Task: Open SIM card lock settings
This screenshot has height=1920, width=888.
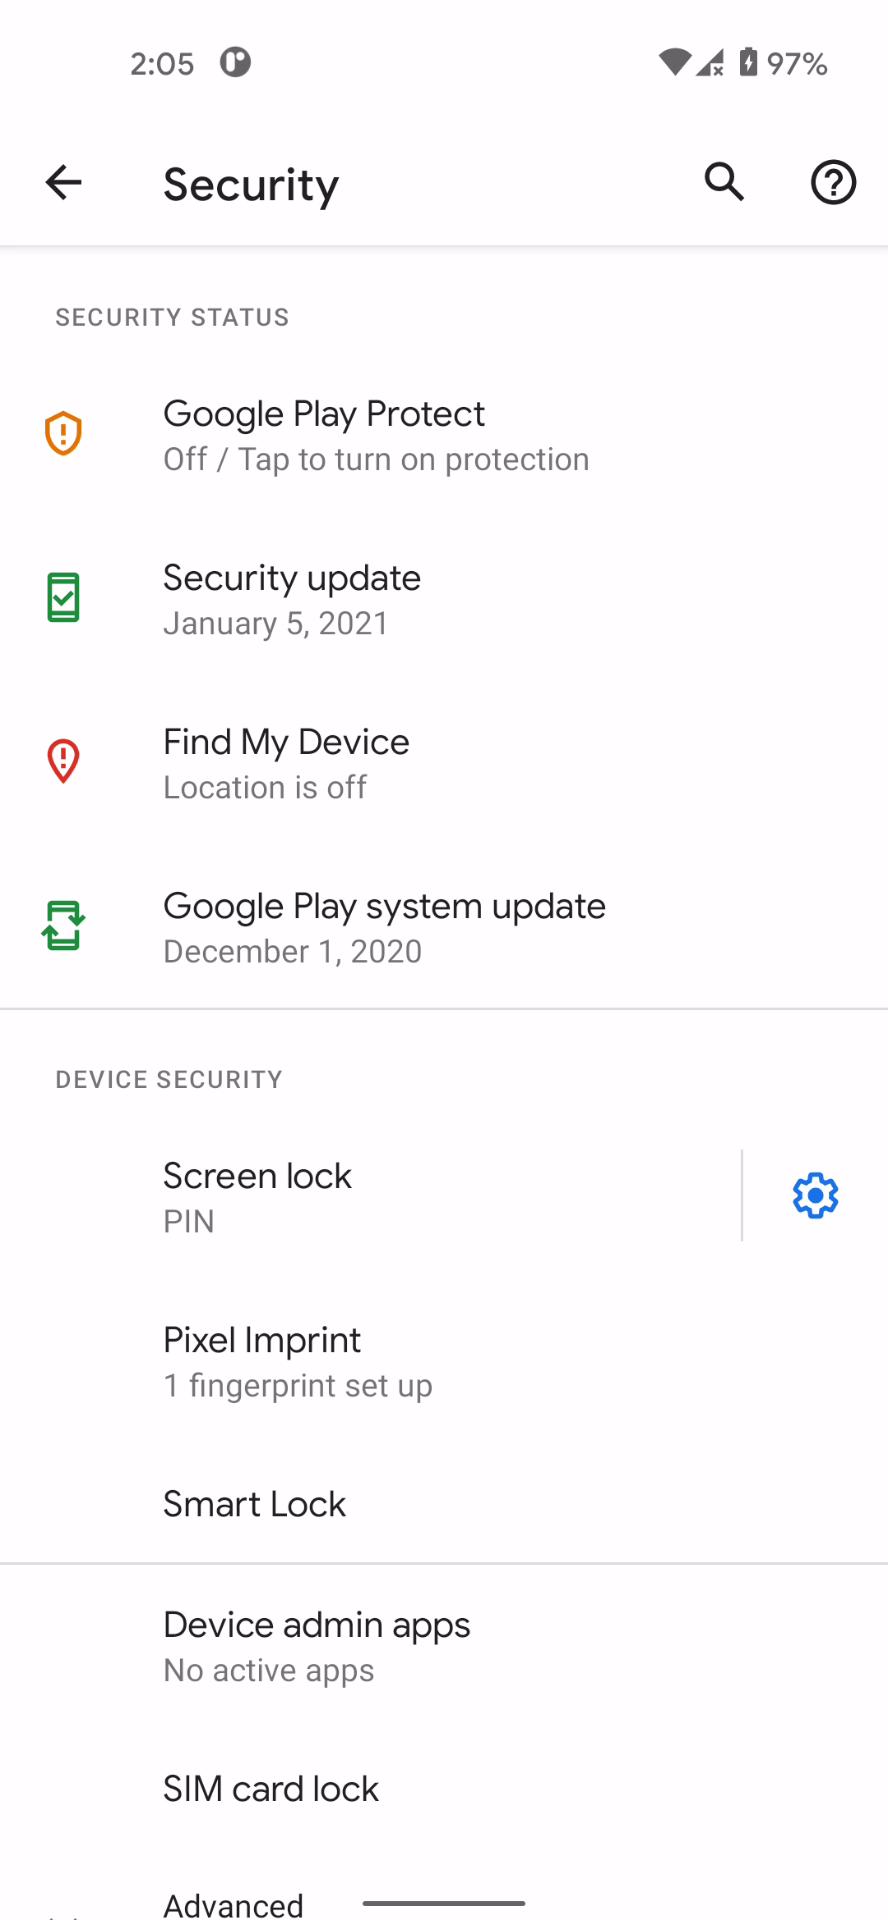Action: click(x=270, y=1789)
